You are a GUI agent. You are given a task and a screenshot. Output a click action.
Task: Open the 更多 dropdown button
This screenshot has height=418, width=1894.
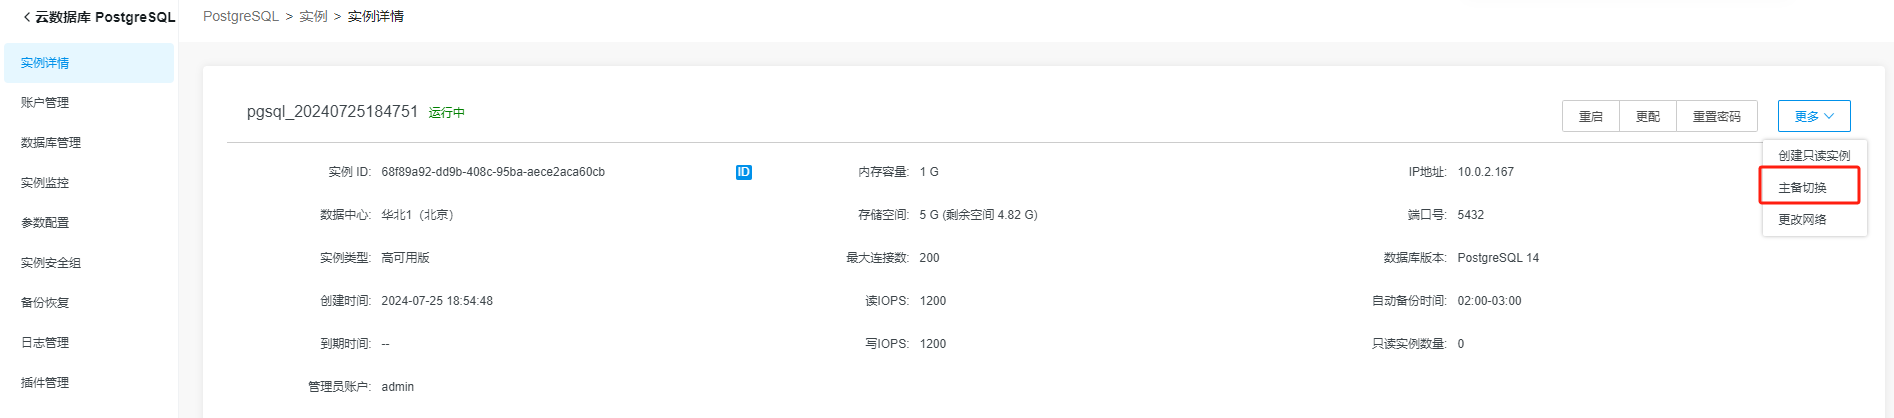point(1813,116)
